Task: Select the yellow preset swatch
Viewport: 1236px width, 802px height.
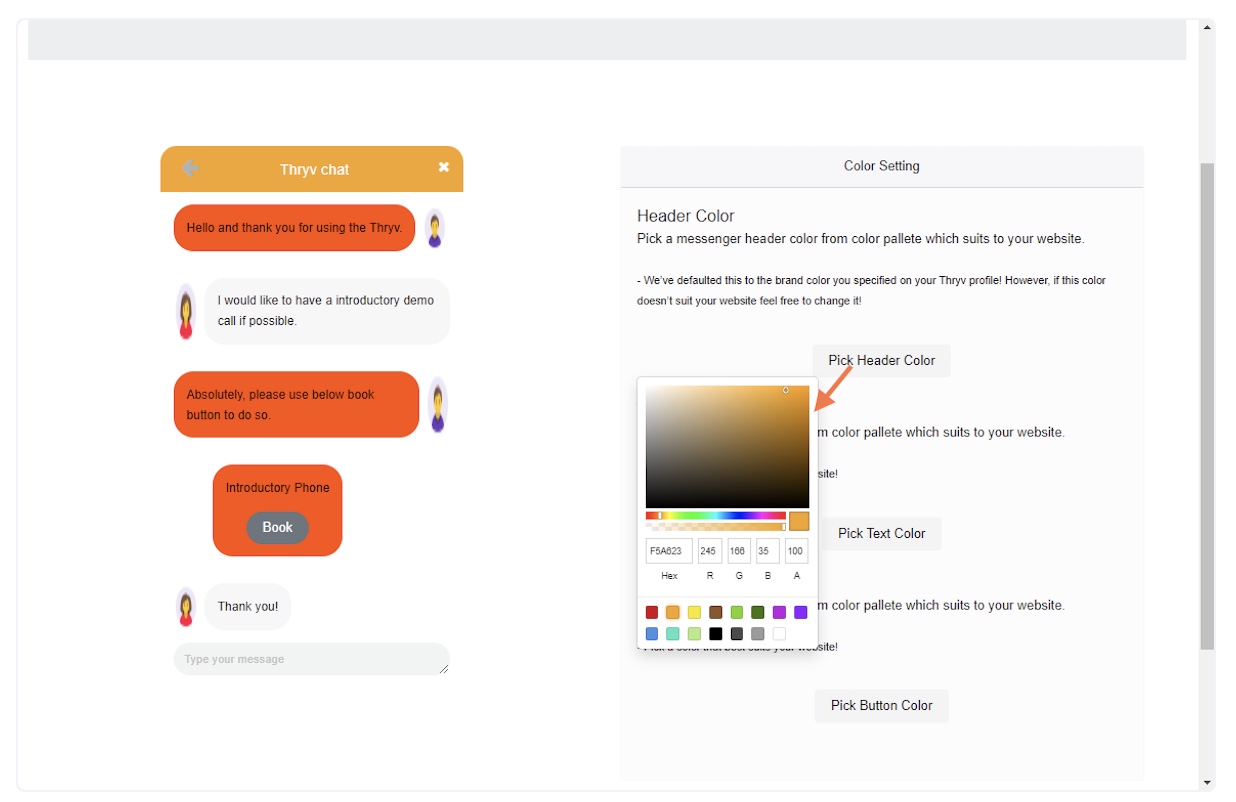Action: tap(694, 612)
